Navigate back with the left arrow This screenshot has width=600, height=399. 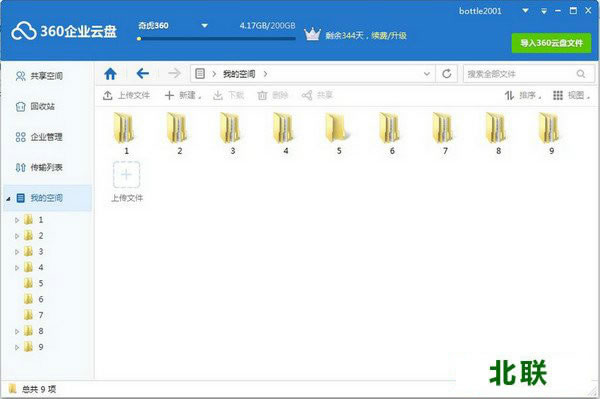(x=142, y=73)
